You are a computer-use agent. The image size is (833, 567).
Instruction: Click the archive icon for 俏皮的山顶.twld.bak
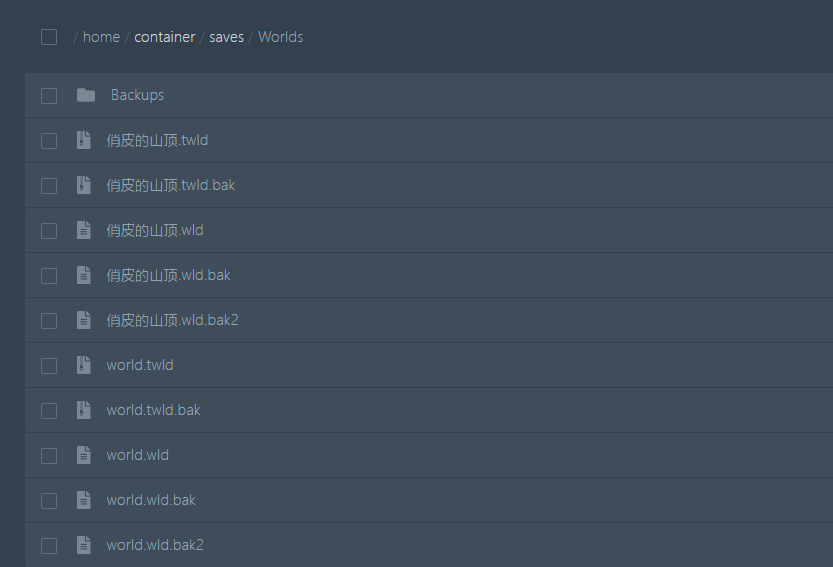click(84, 185)
